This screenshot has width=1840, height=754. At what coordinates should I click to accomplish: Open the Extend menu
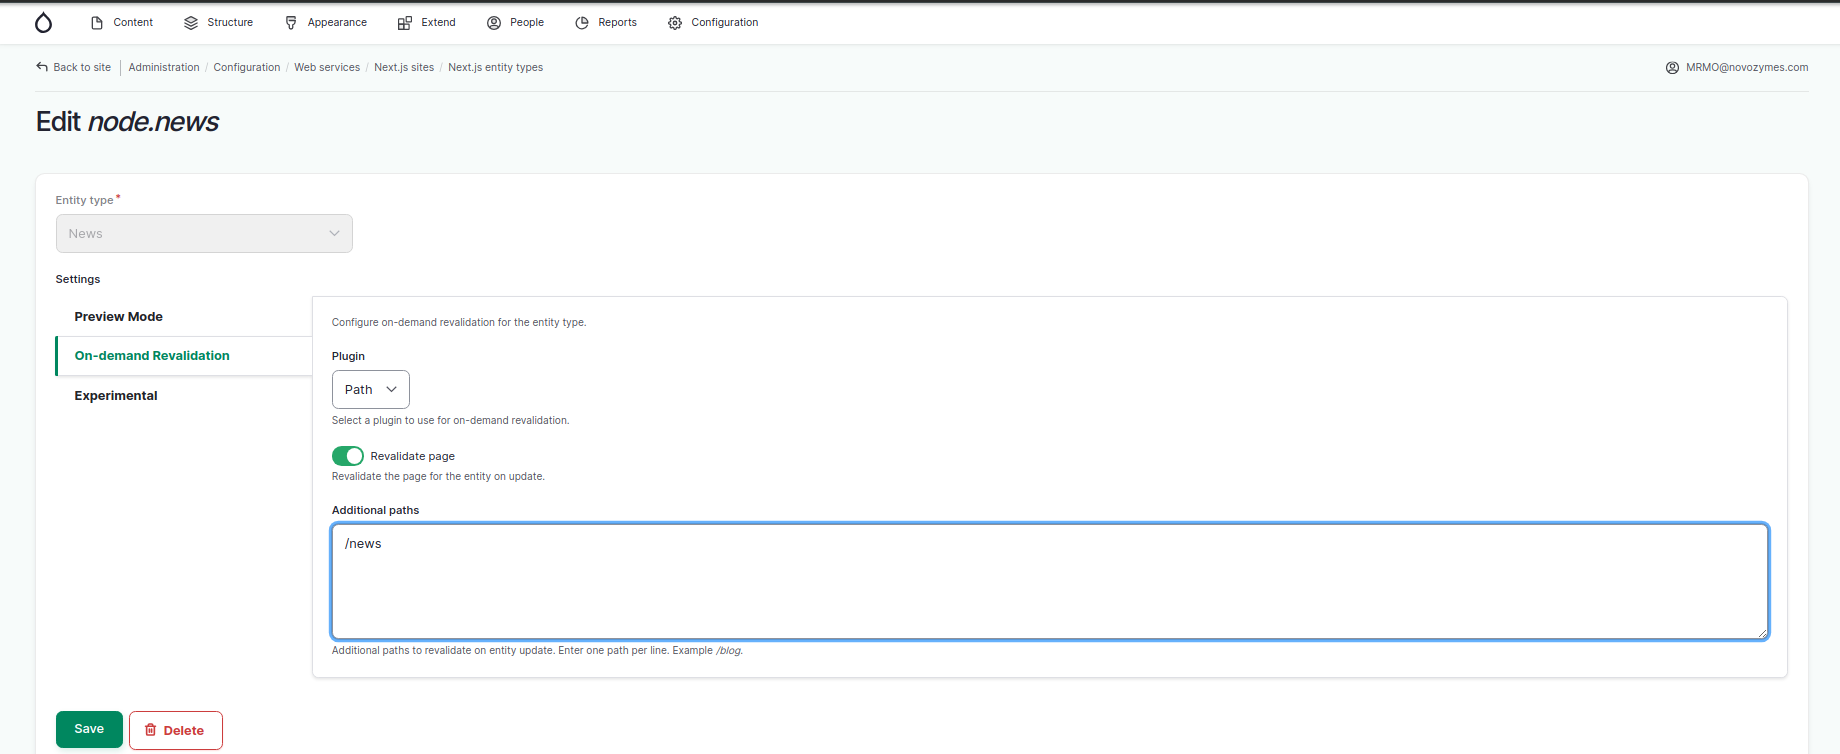tap(427, 22)
